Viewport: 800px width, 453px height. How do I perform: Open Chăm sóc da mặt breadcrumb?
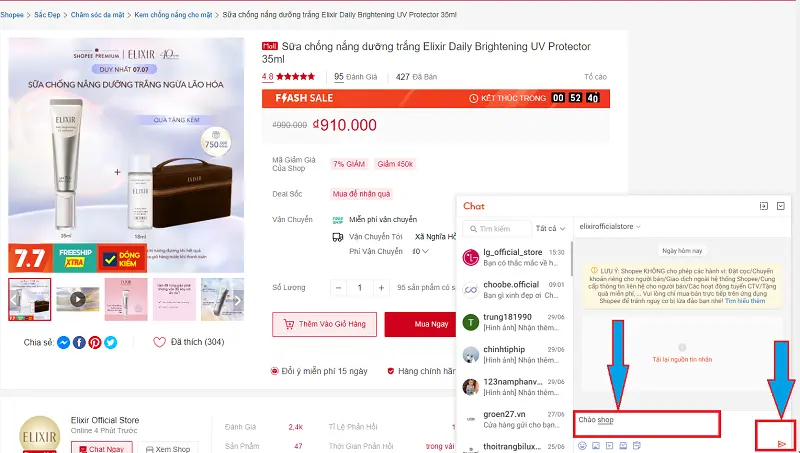point(97,15)
